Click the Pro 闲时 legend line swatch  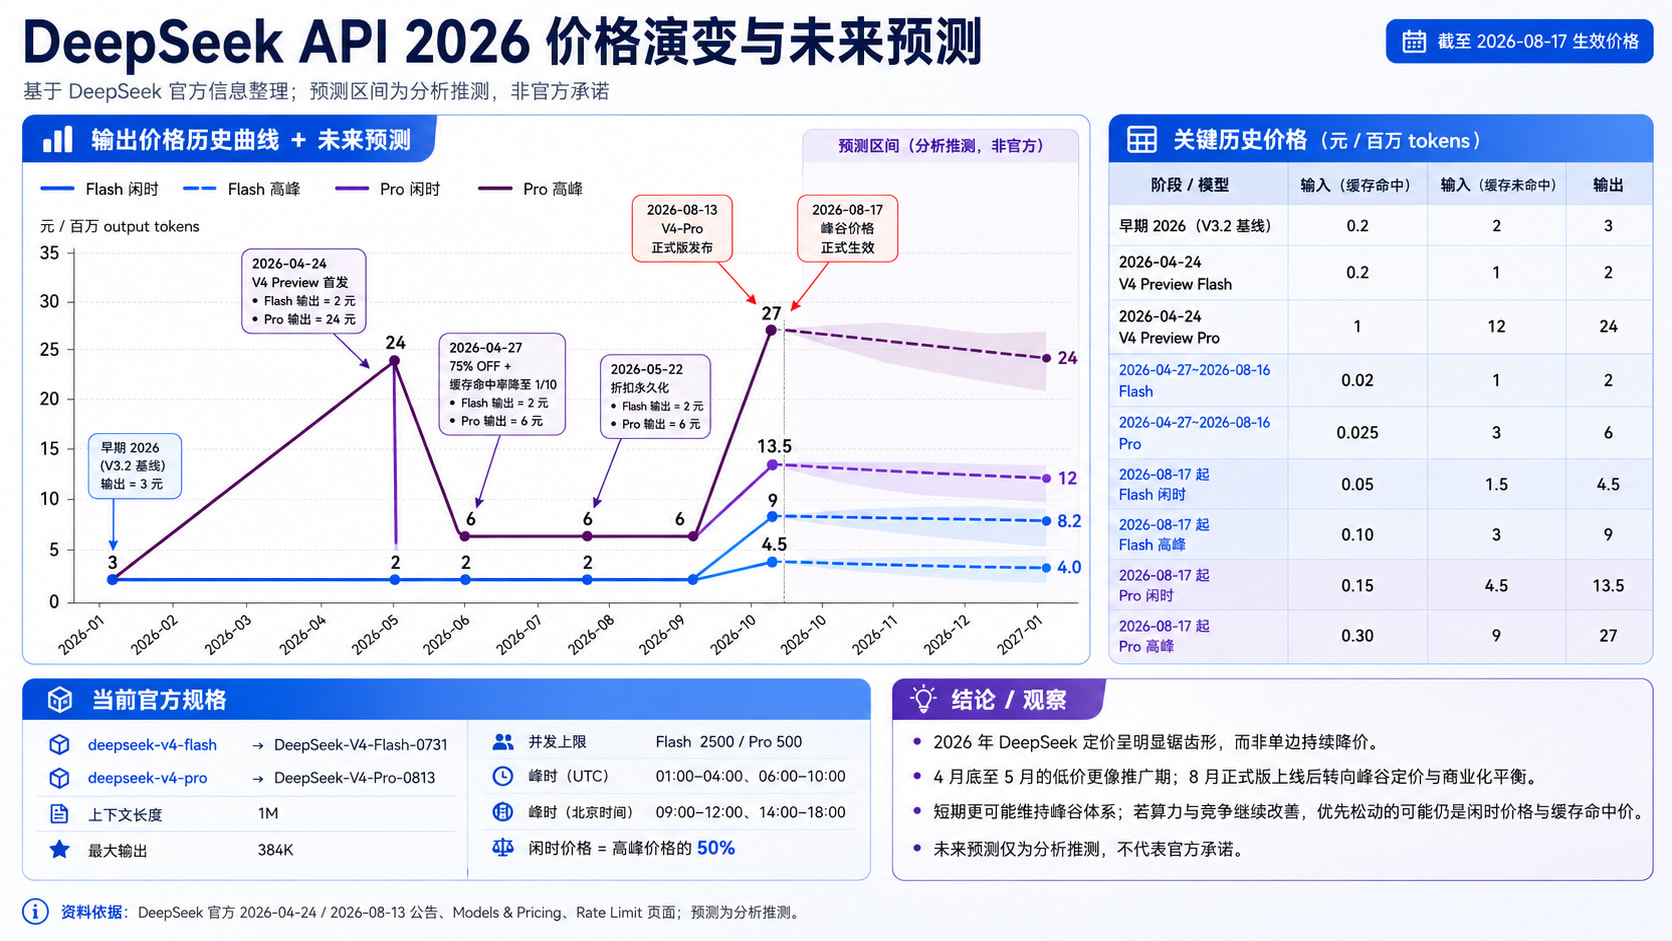tap(352, 188)
